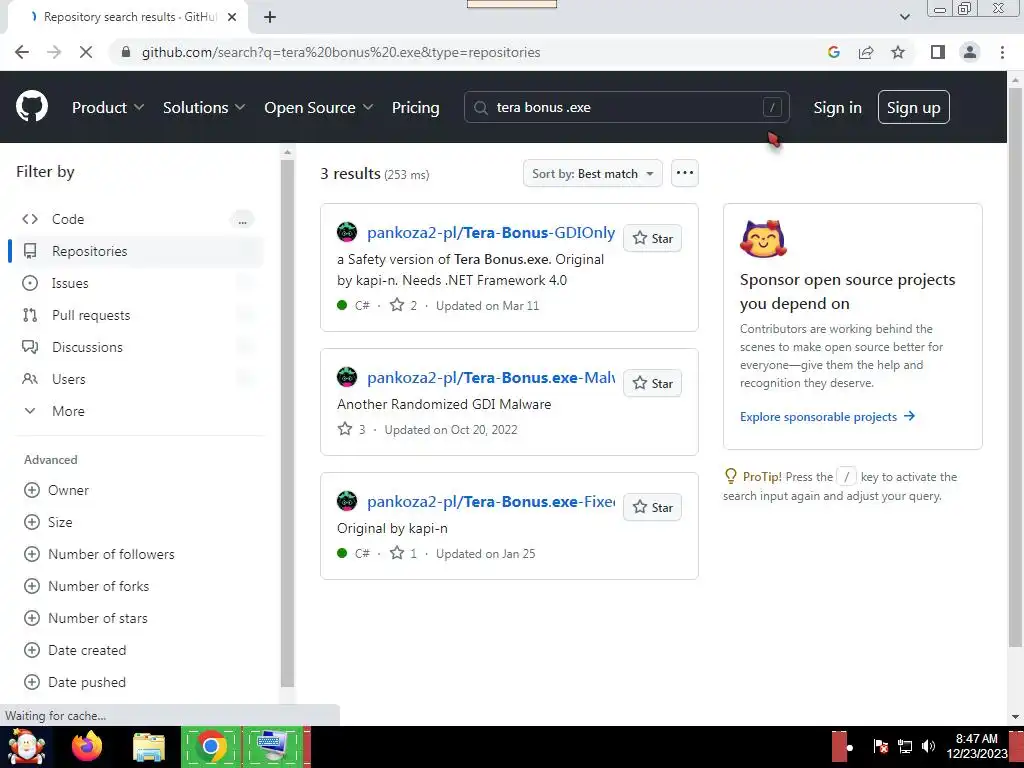Viewport: 1024px width, 768px height.
Task: Star the Tera-Bonus.exe-Fixed repository
Action: [652, 507]
